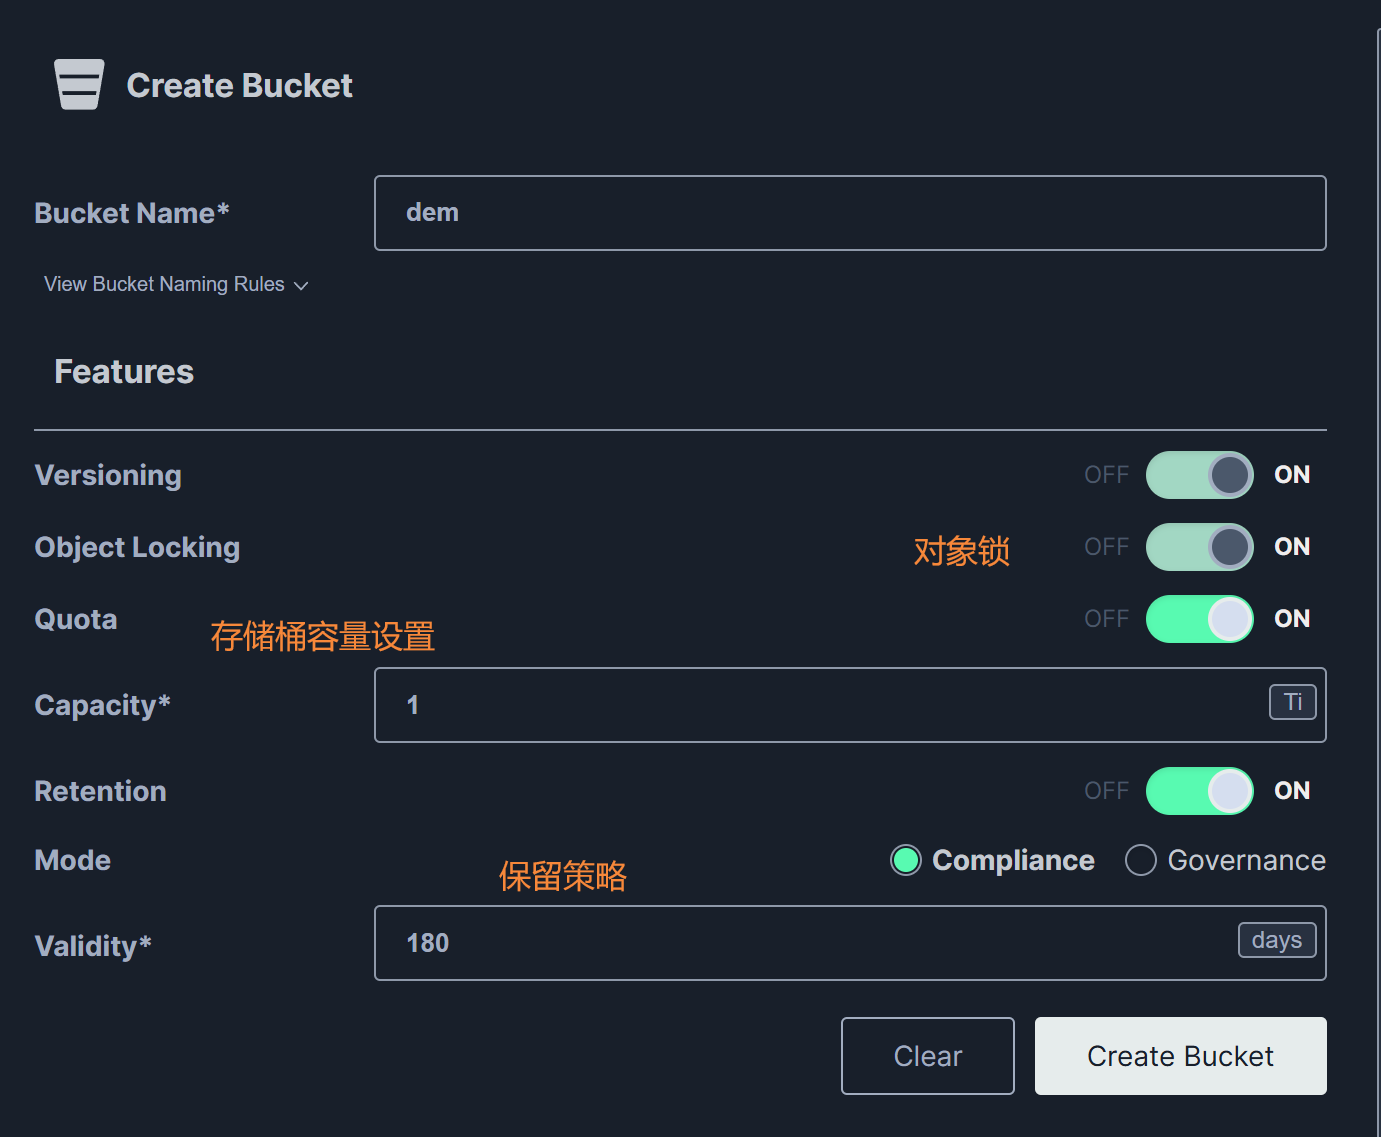1381x1137 pixels.
Task: Click the ON label beside Object Locking
Action: [x=1292, y=547]
